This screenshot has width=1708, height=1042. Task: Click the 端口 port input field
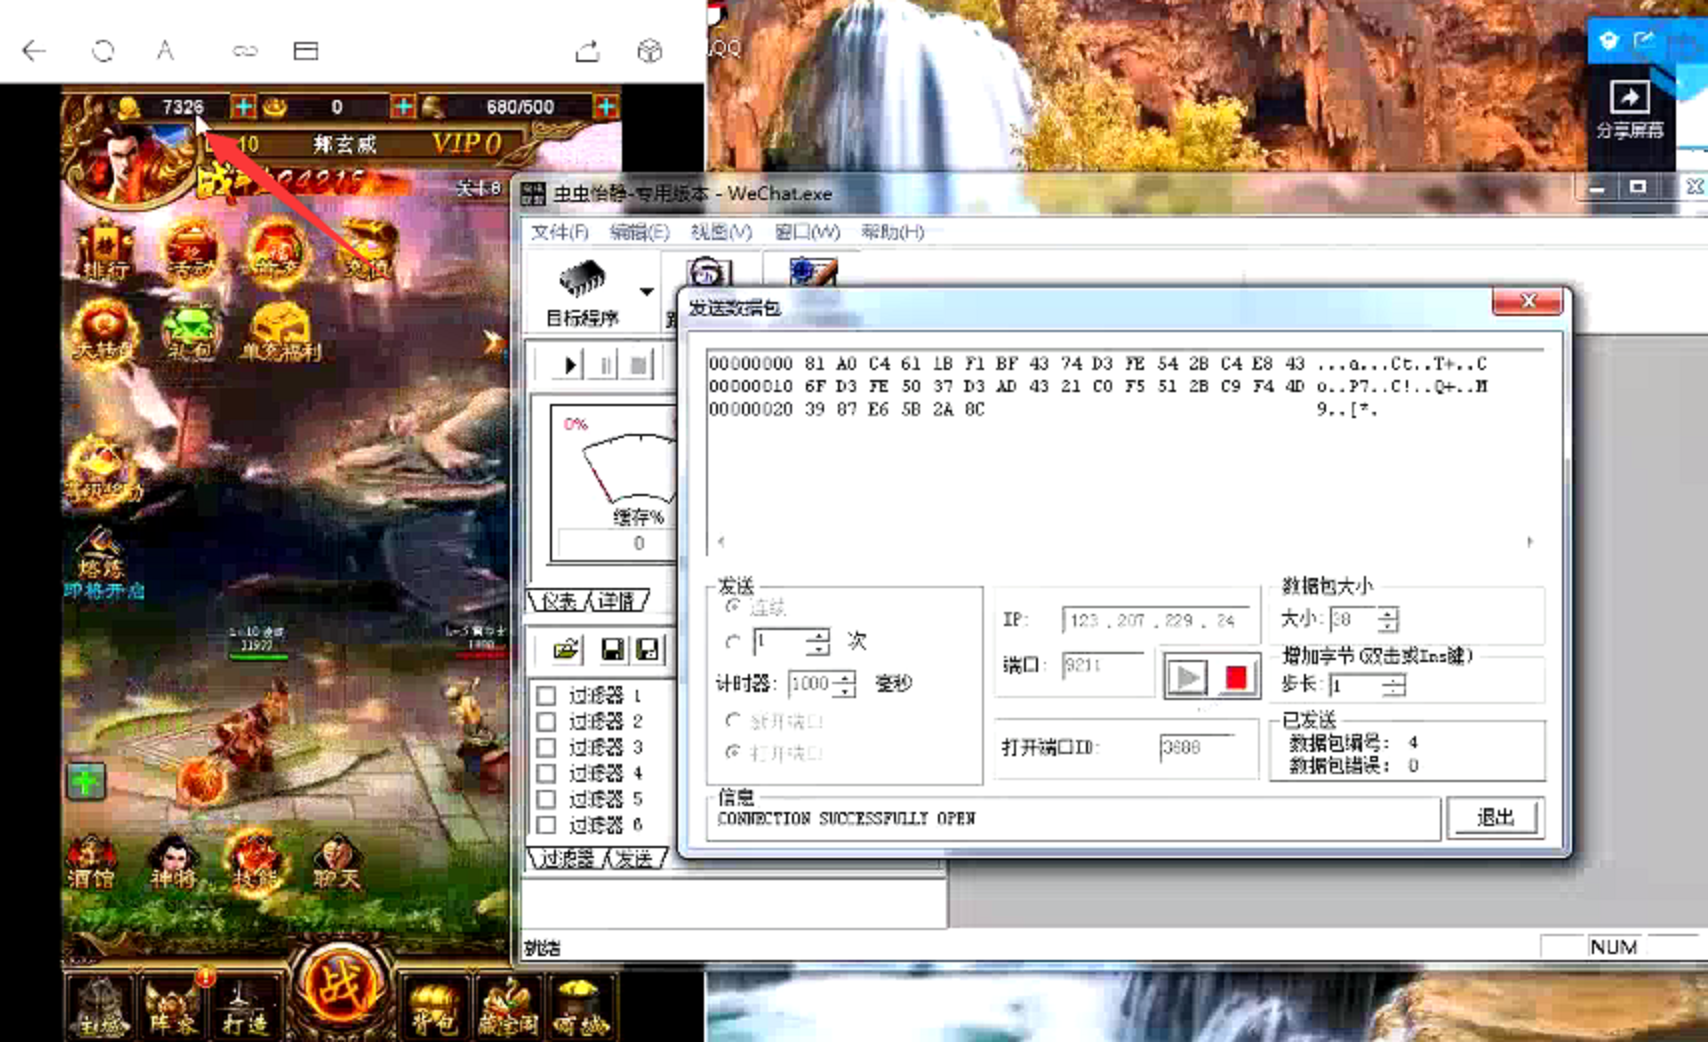click(x=1104, y=665)
